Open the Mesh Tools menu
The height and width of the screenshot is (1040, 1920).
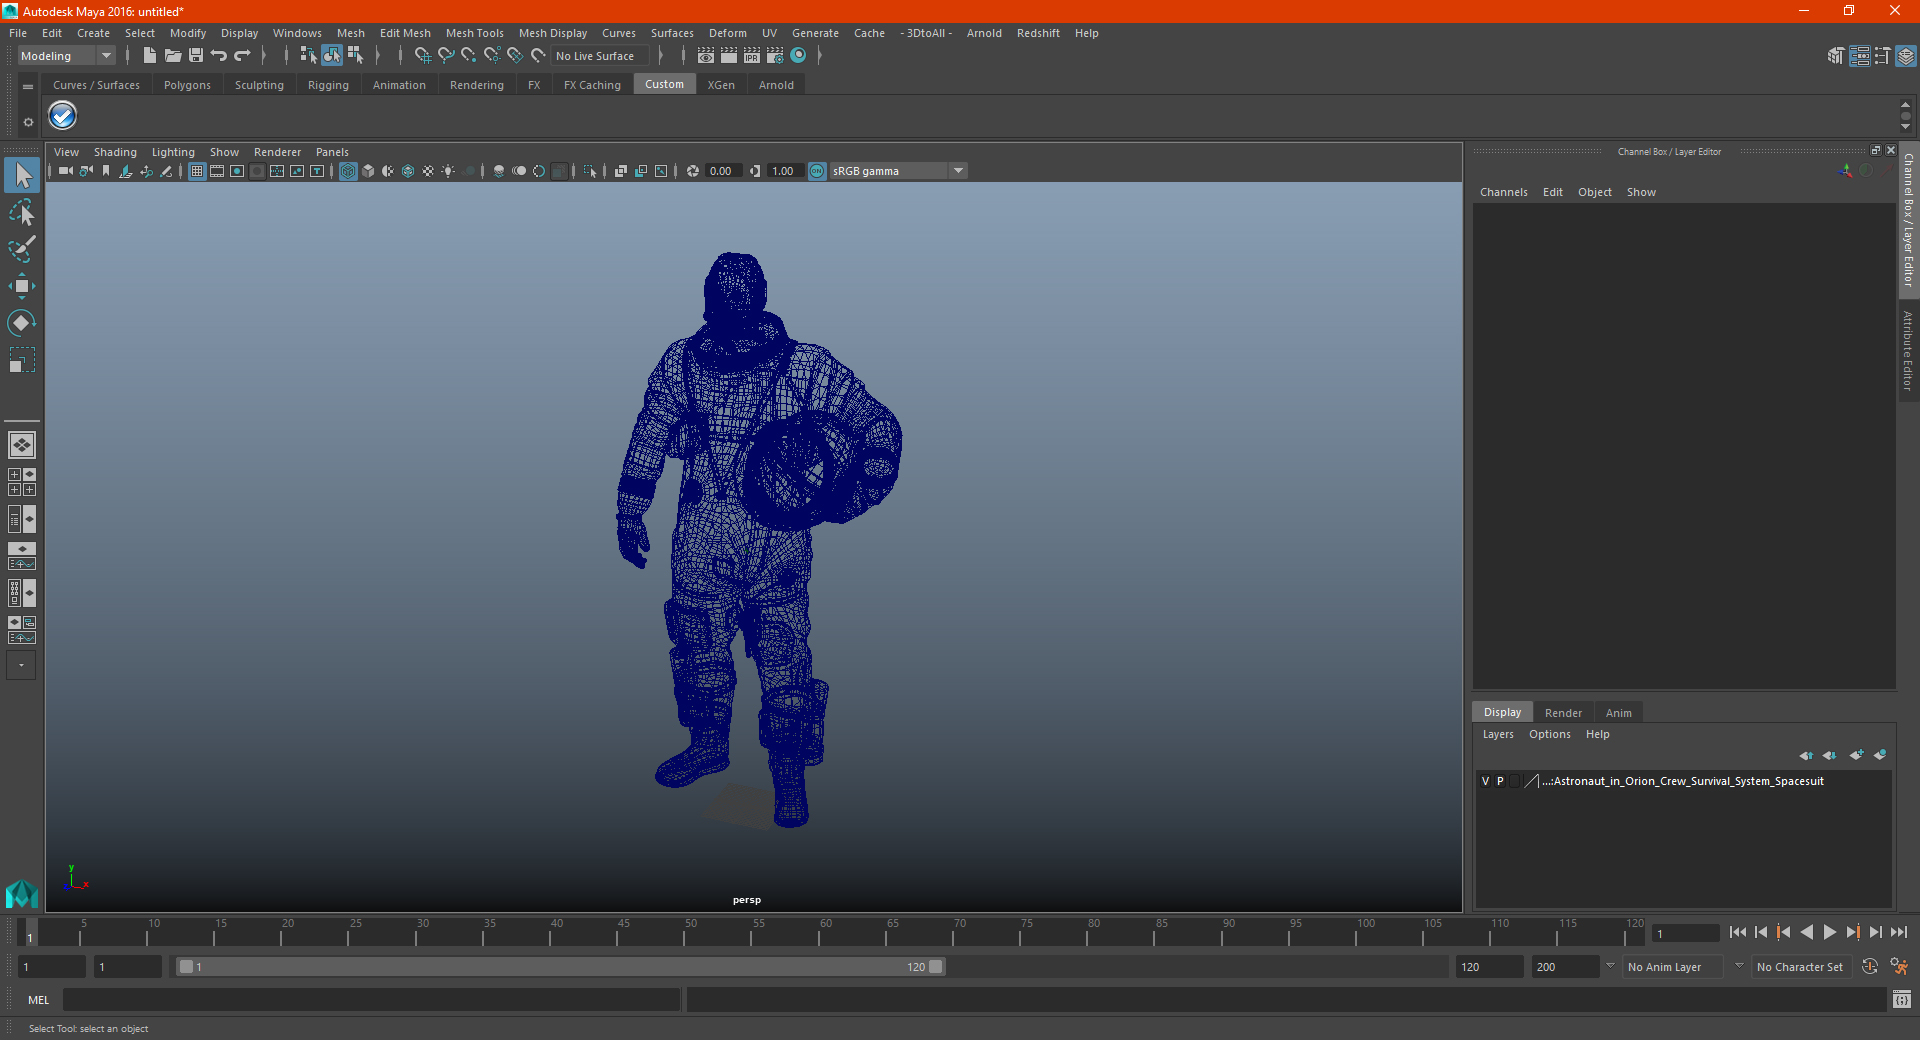(474, 33)
